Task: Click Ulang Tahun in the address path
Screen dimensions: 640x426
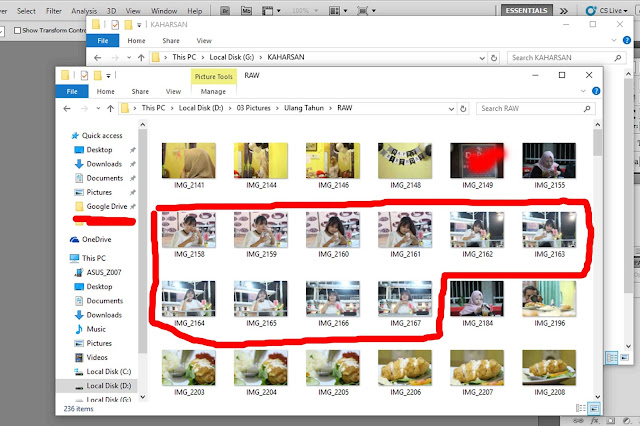Action: tap(304, 108)
